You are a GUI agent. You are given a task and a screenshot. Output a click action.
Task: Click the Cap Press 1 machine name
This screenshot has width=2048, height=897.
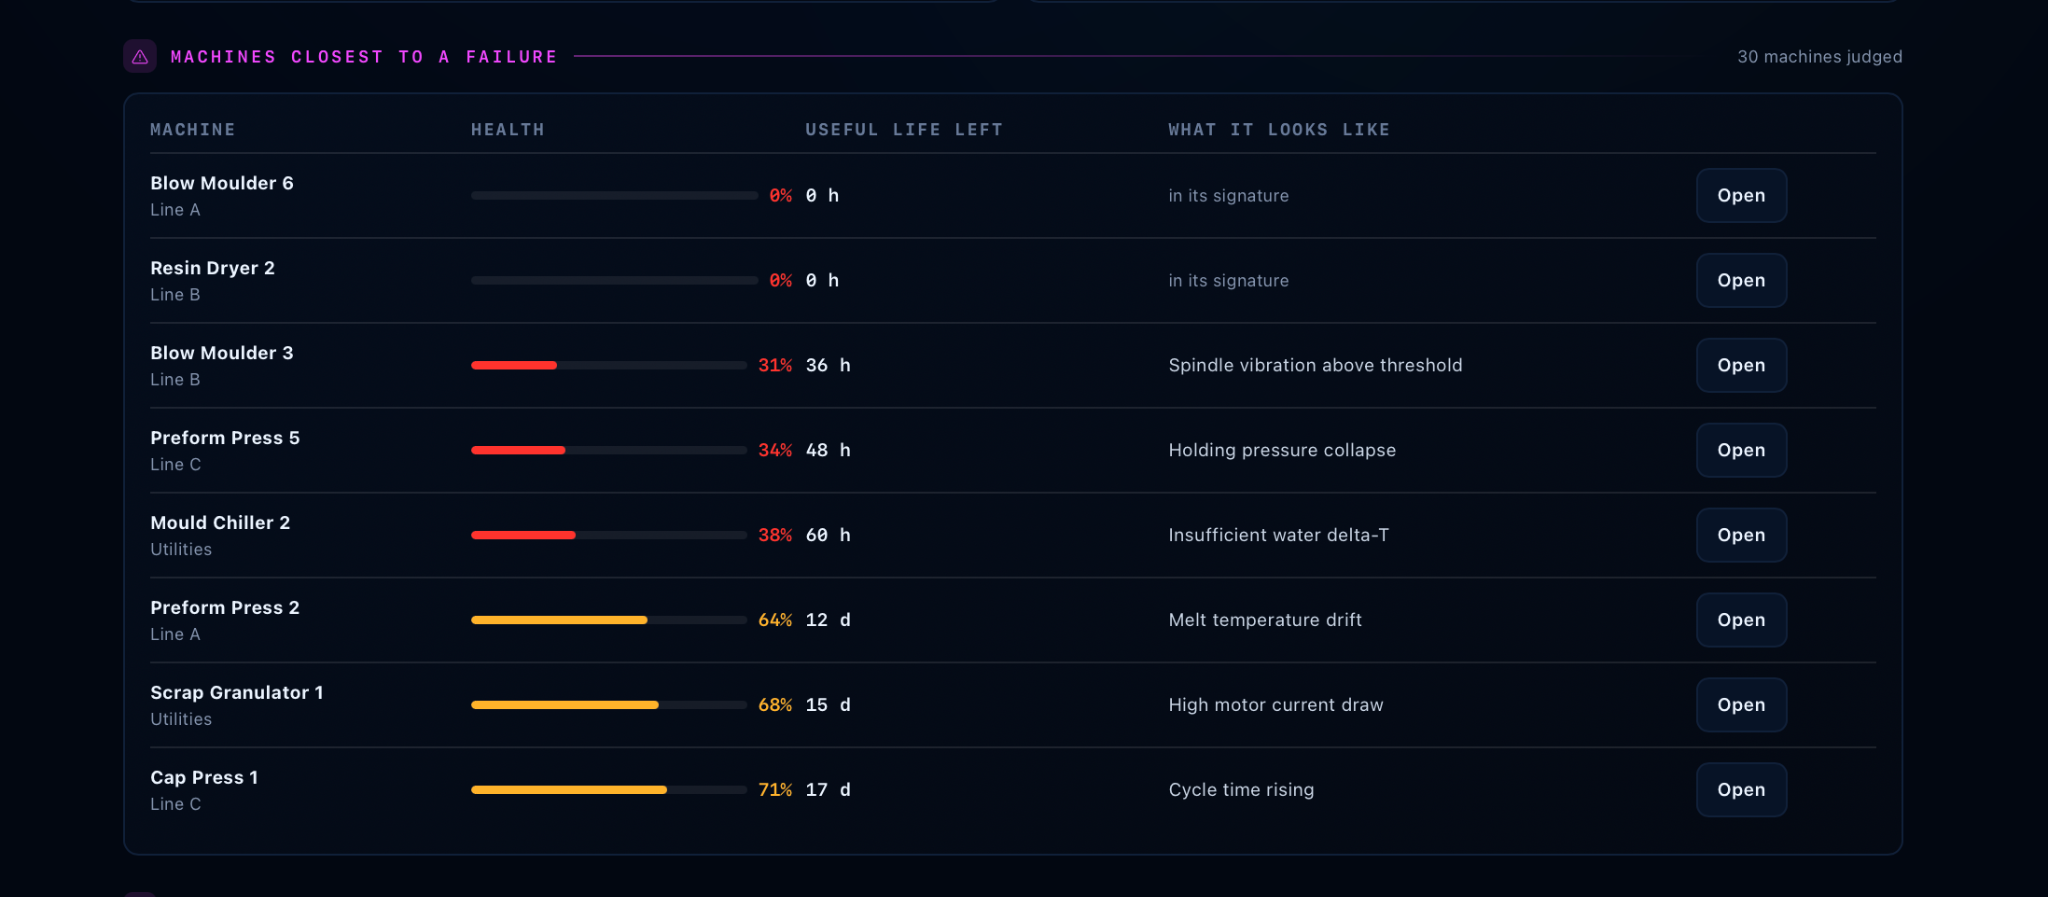coord(204,778)
